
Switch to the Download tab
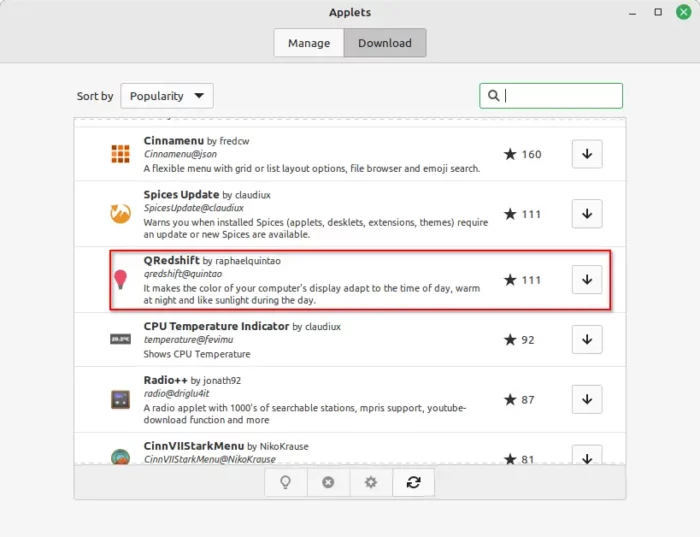point(385,43)
